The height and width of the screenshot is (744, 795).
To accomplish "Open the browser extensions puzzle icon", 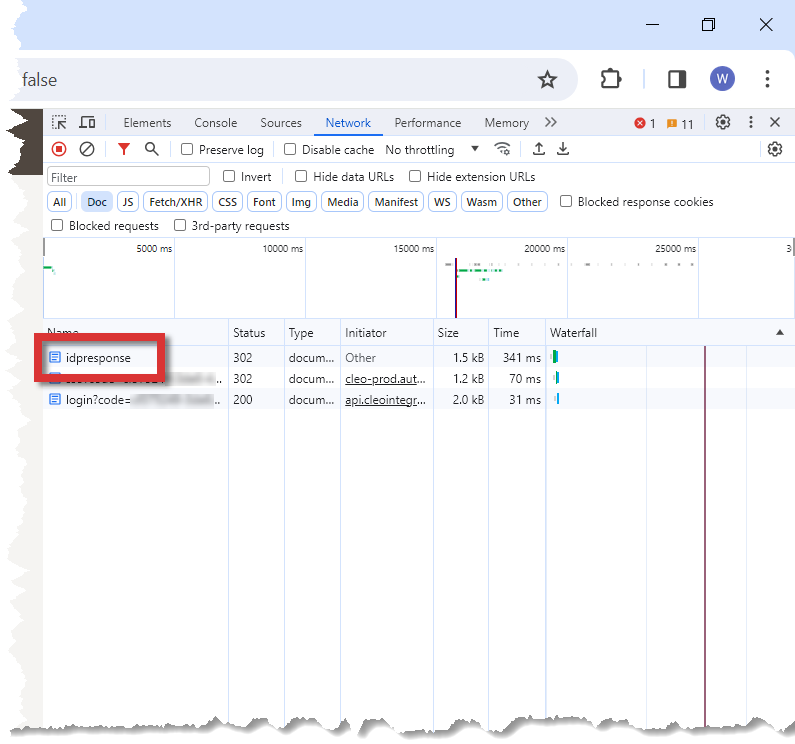I will click(610, 79).
